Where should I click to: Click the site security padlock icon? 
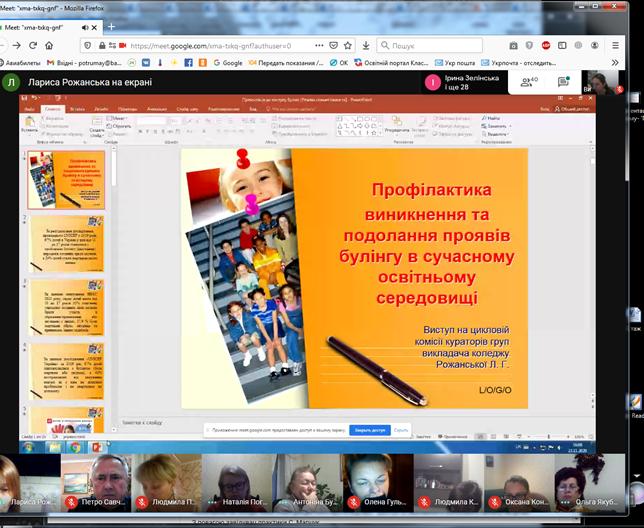102,46
